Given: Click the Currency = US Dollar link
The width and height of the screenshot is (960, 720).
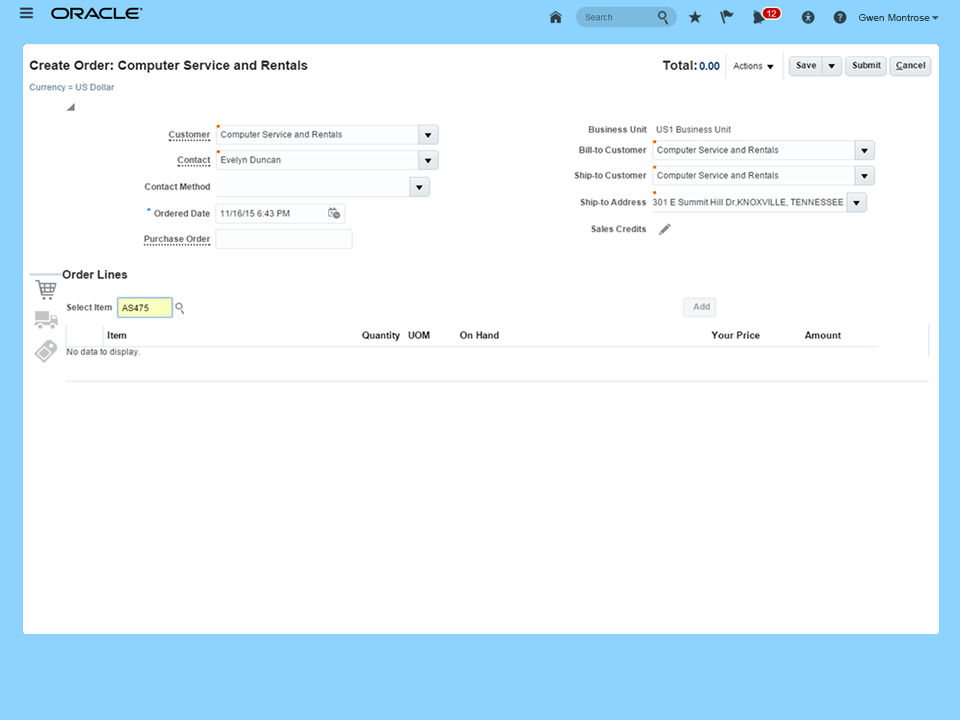Looking at the screenshot, I should [72, 87].
